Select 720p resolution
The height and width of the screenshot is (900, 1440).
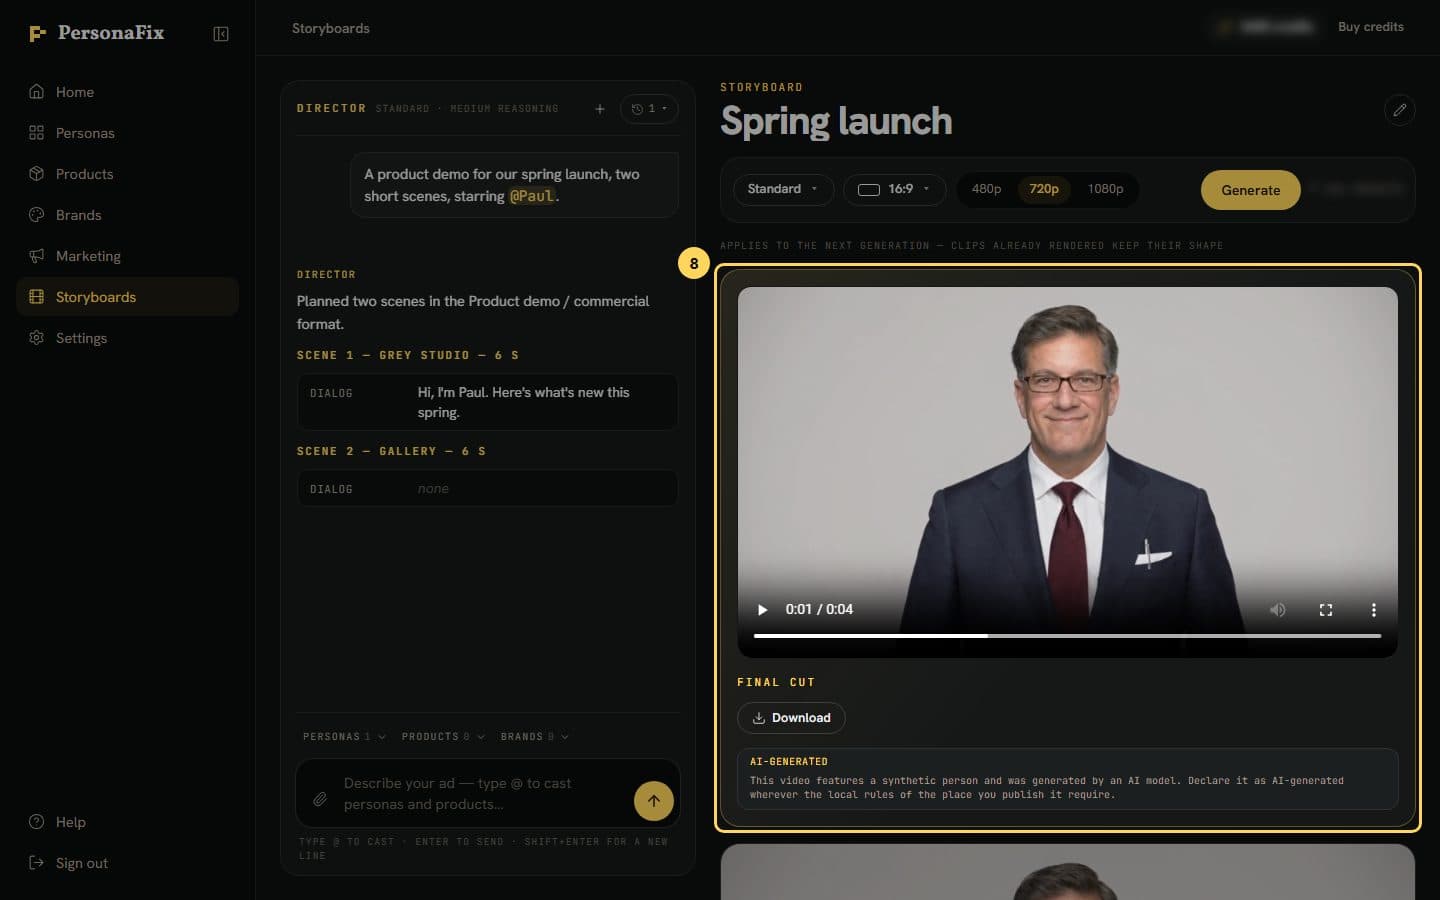point(1044,189)
